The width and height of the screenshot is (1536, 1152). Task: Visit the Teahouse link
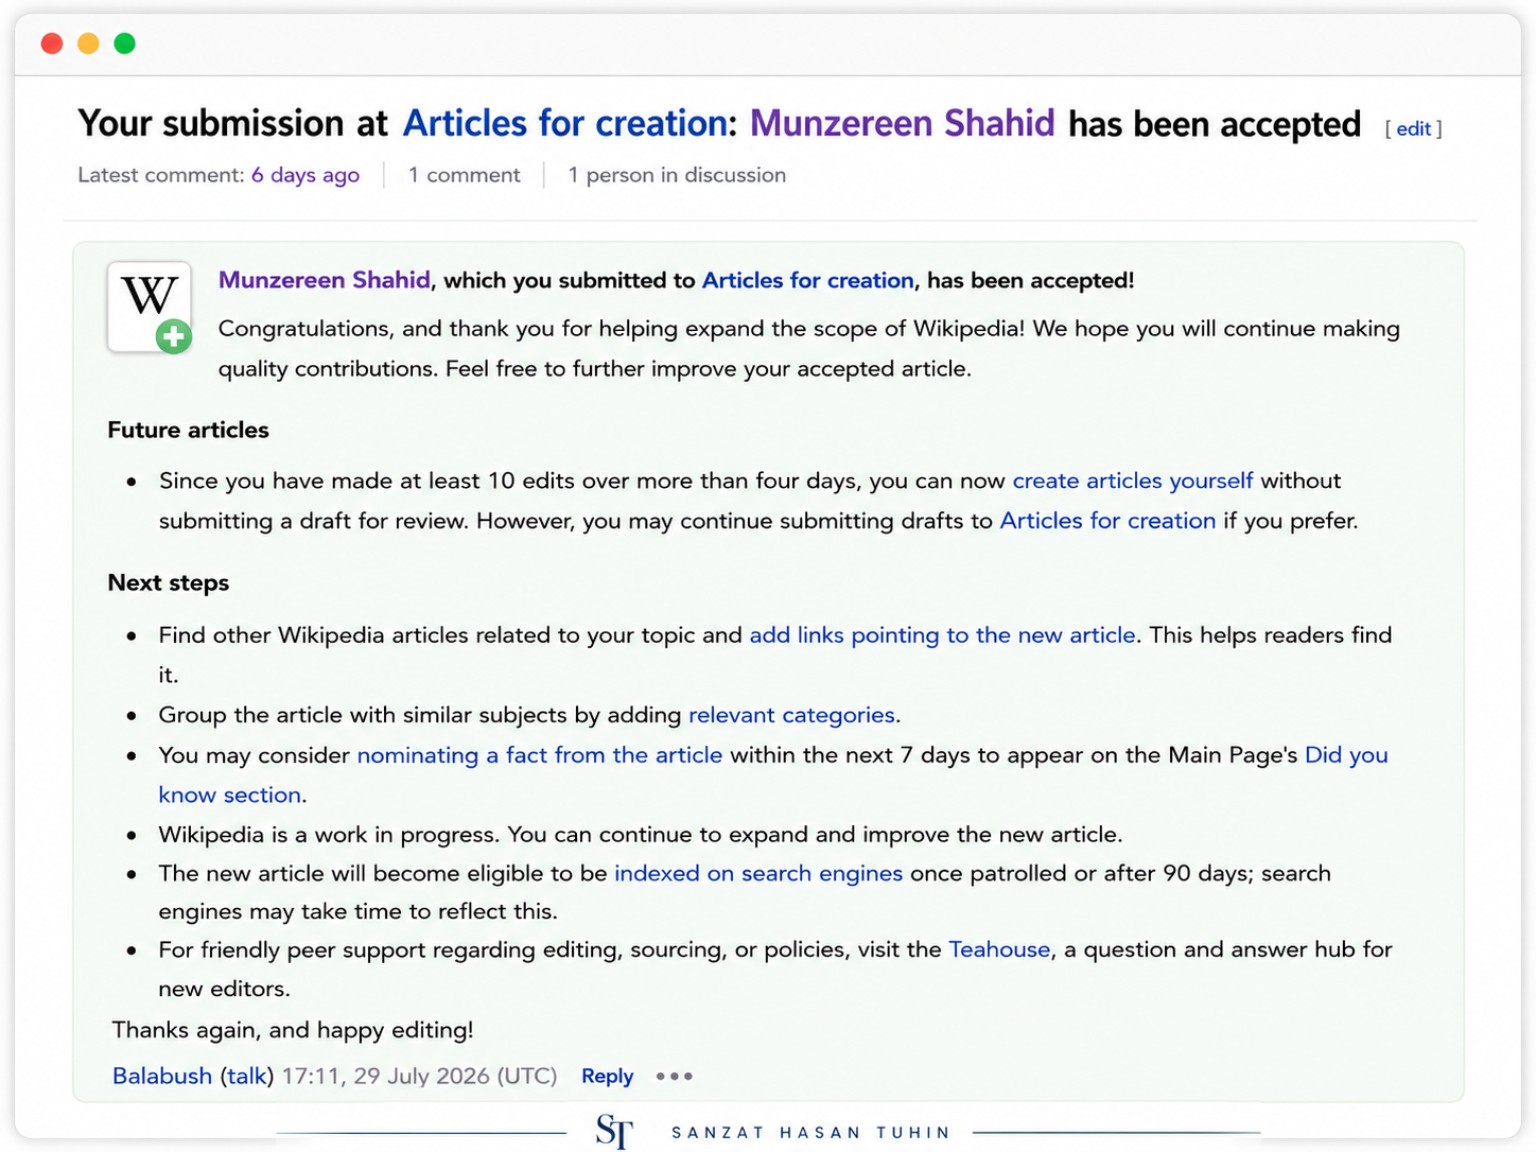click(x=999, y=949)
